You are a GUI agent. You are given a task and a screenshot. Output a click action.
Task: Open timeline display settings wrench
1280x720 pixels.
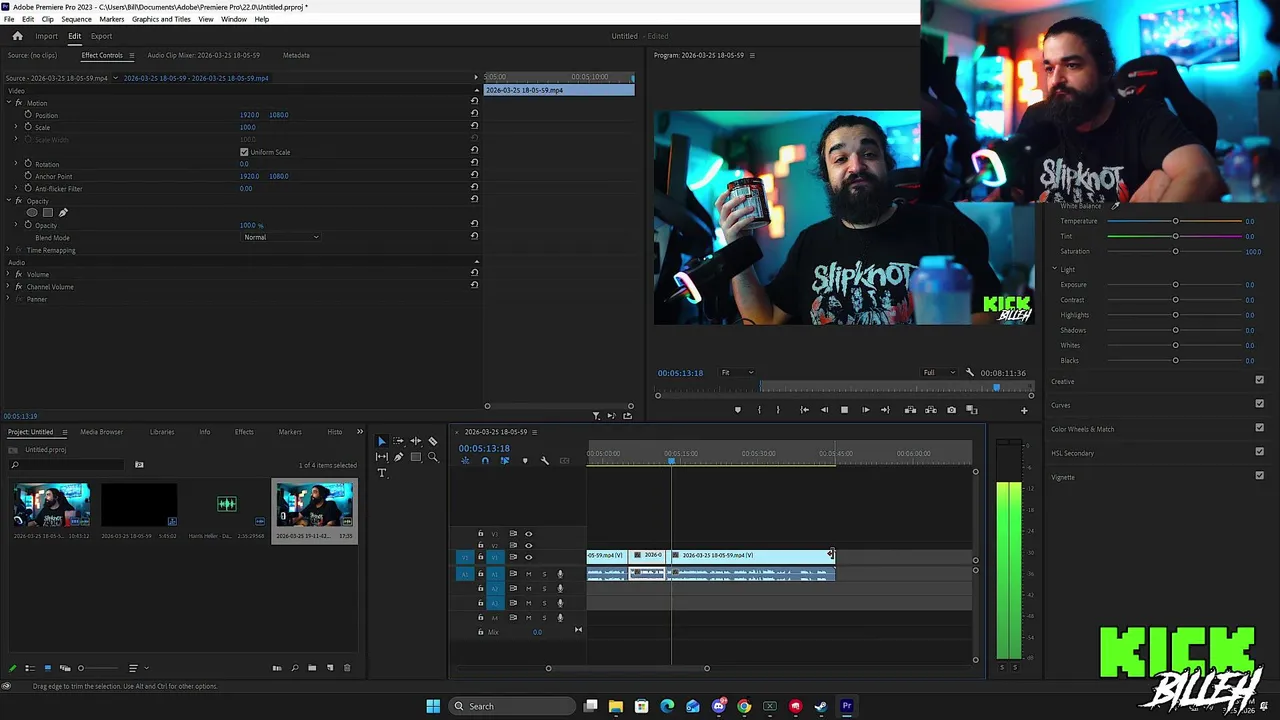tap(544, 461)
